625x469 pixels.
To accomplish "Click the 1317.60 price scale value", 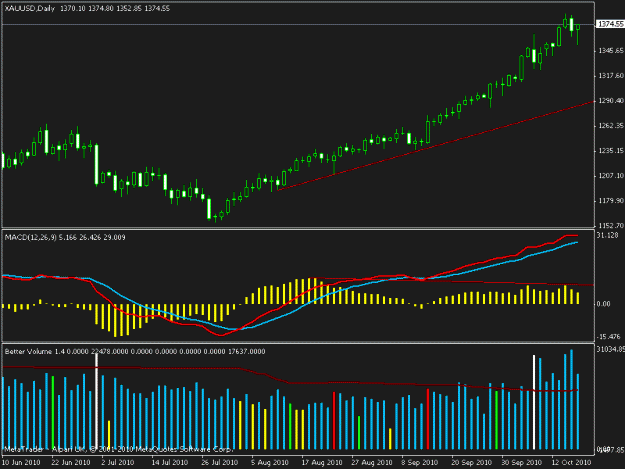I will click(x=611, y=76).
